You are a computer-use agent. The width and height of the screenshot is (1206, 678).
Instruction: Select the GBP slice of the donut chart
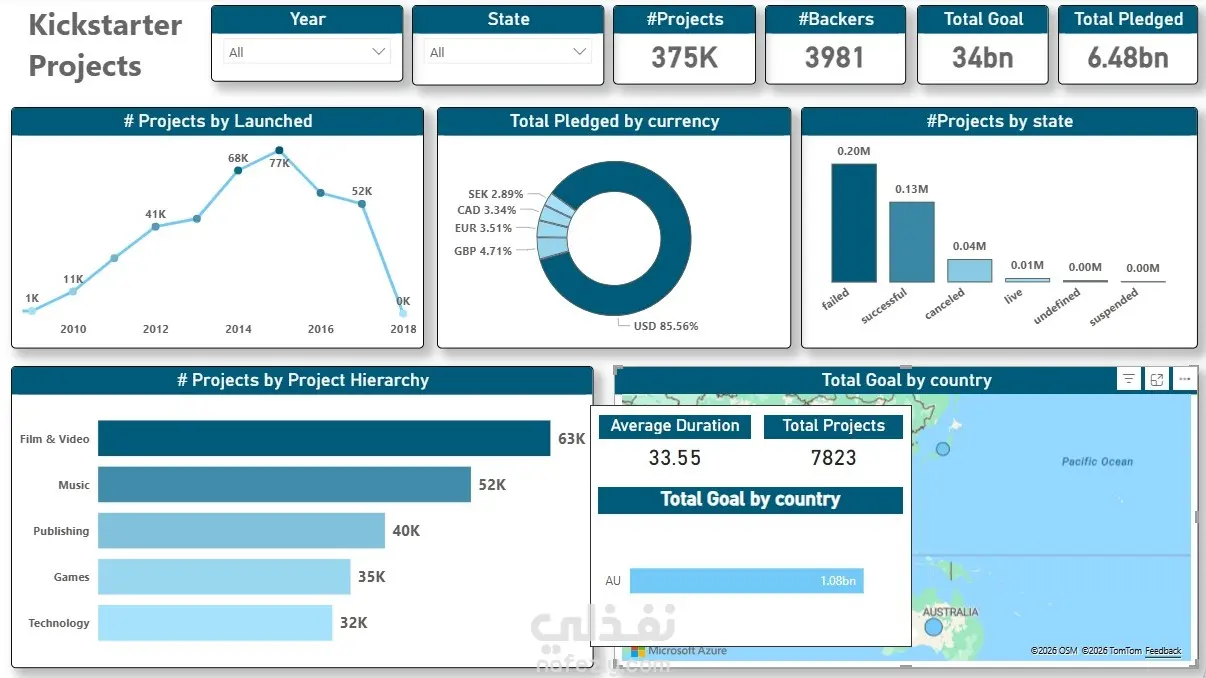tap(552, 247)
